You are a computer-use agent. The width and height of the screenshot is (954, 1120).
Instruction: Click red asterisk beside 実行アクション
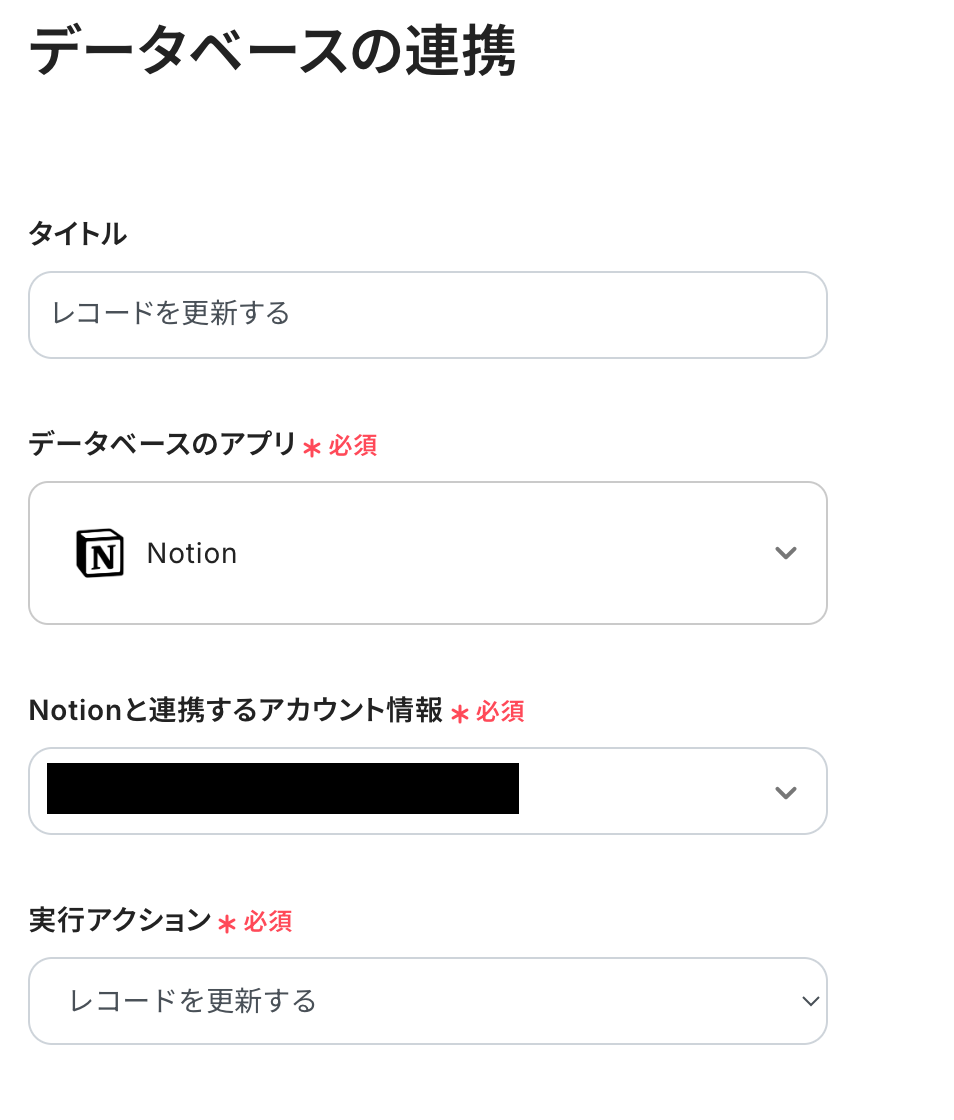point(227,924)
